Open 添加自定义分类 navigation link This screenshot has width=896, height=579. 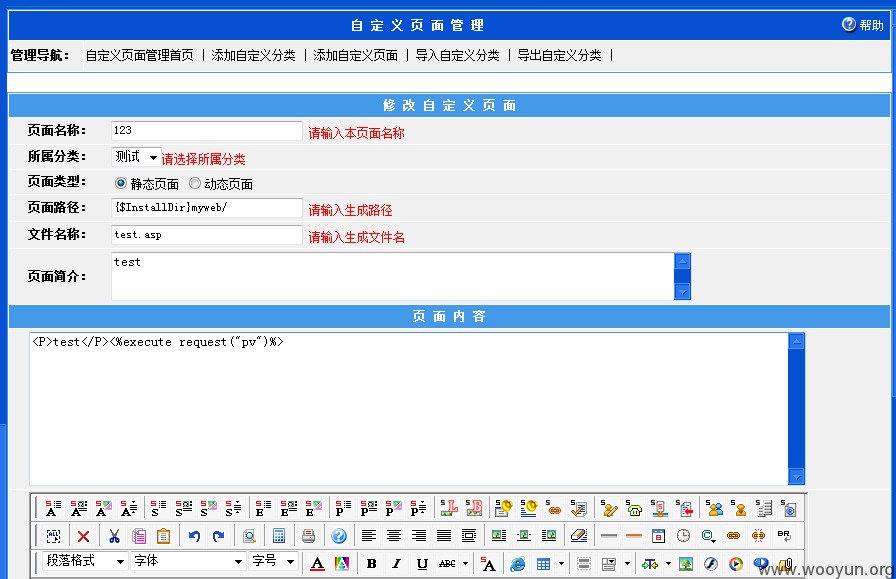coord(253,55)
